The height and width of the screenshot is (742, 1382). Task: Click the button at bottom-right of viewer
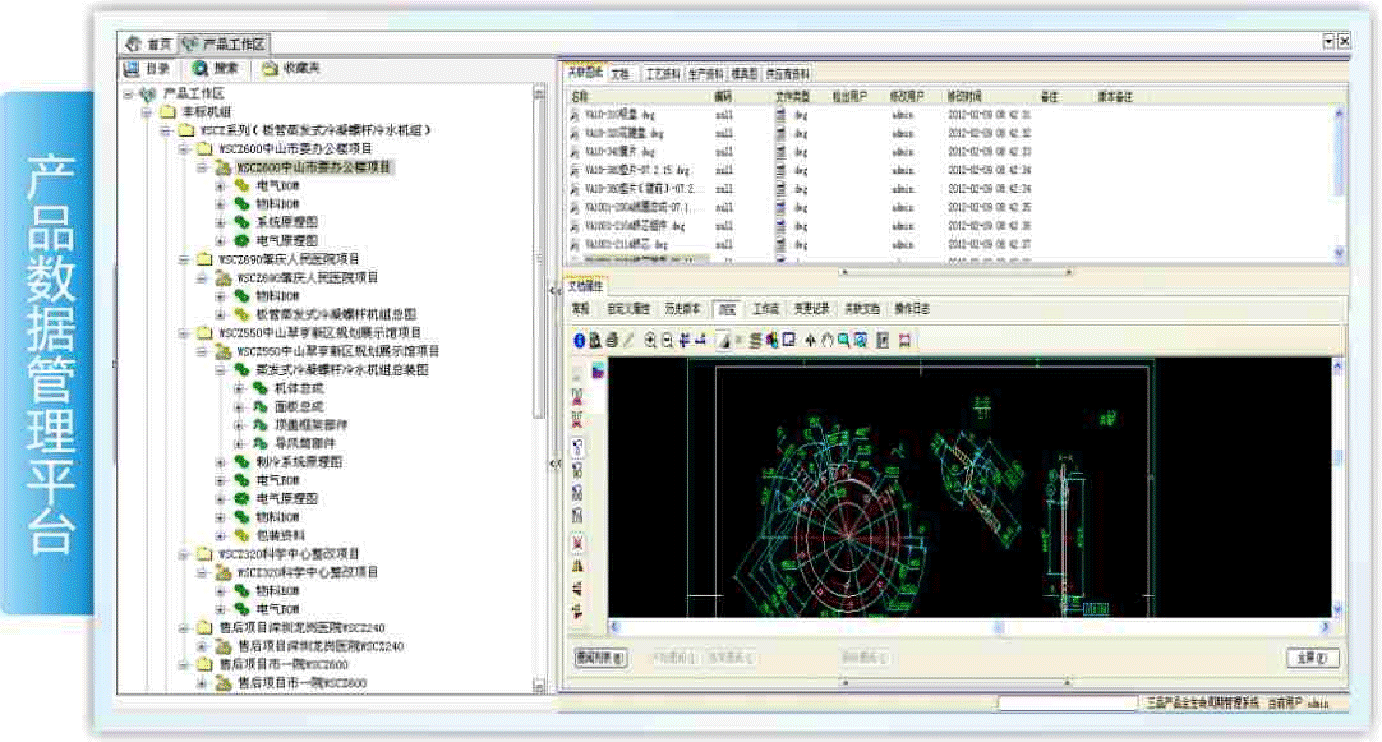click(1311, 658)
